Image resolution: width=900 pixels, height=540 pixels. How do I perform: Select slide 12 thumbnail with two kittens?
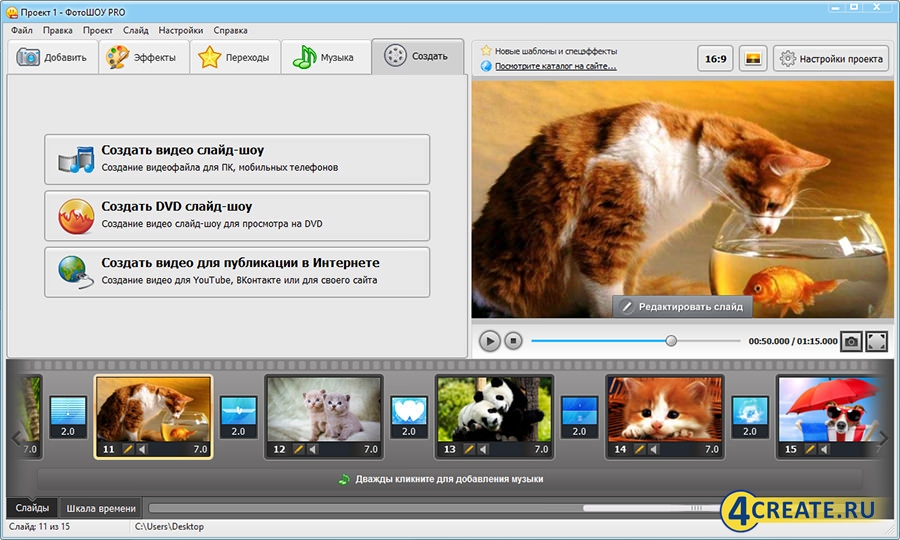point(324,409)
